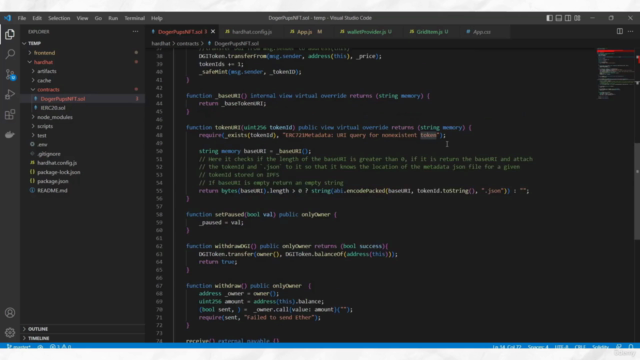Switch to the App.js tab
This screenshot has width=640, height=360.
point(307,31)
